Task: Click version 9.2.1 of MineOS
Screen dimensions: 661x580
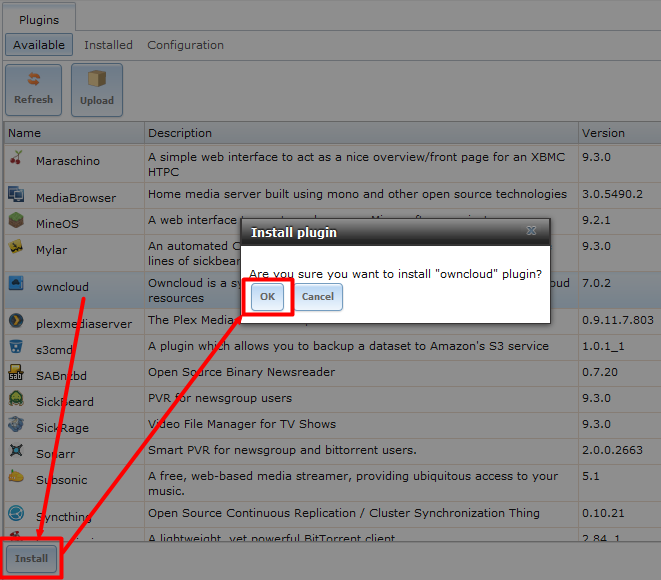Action: (x=596, y=220)
